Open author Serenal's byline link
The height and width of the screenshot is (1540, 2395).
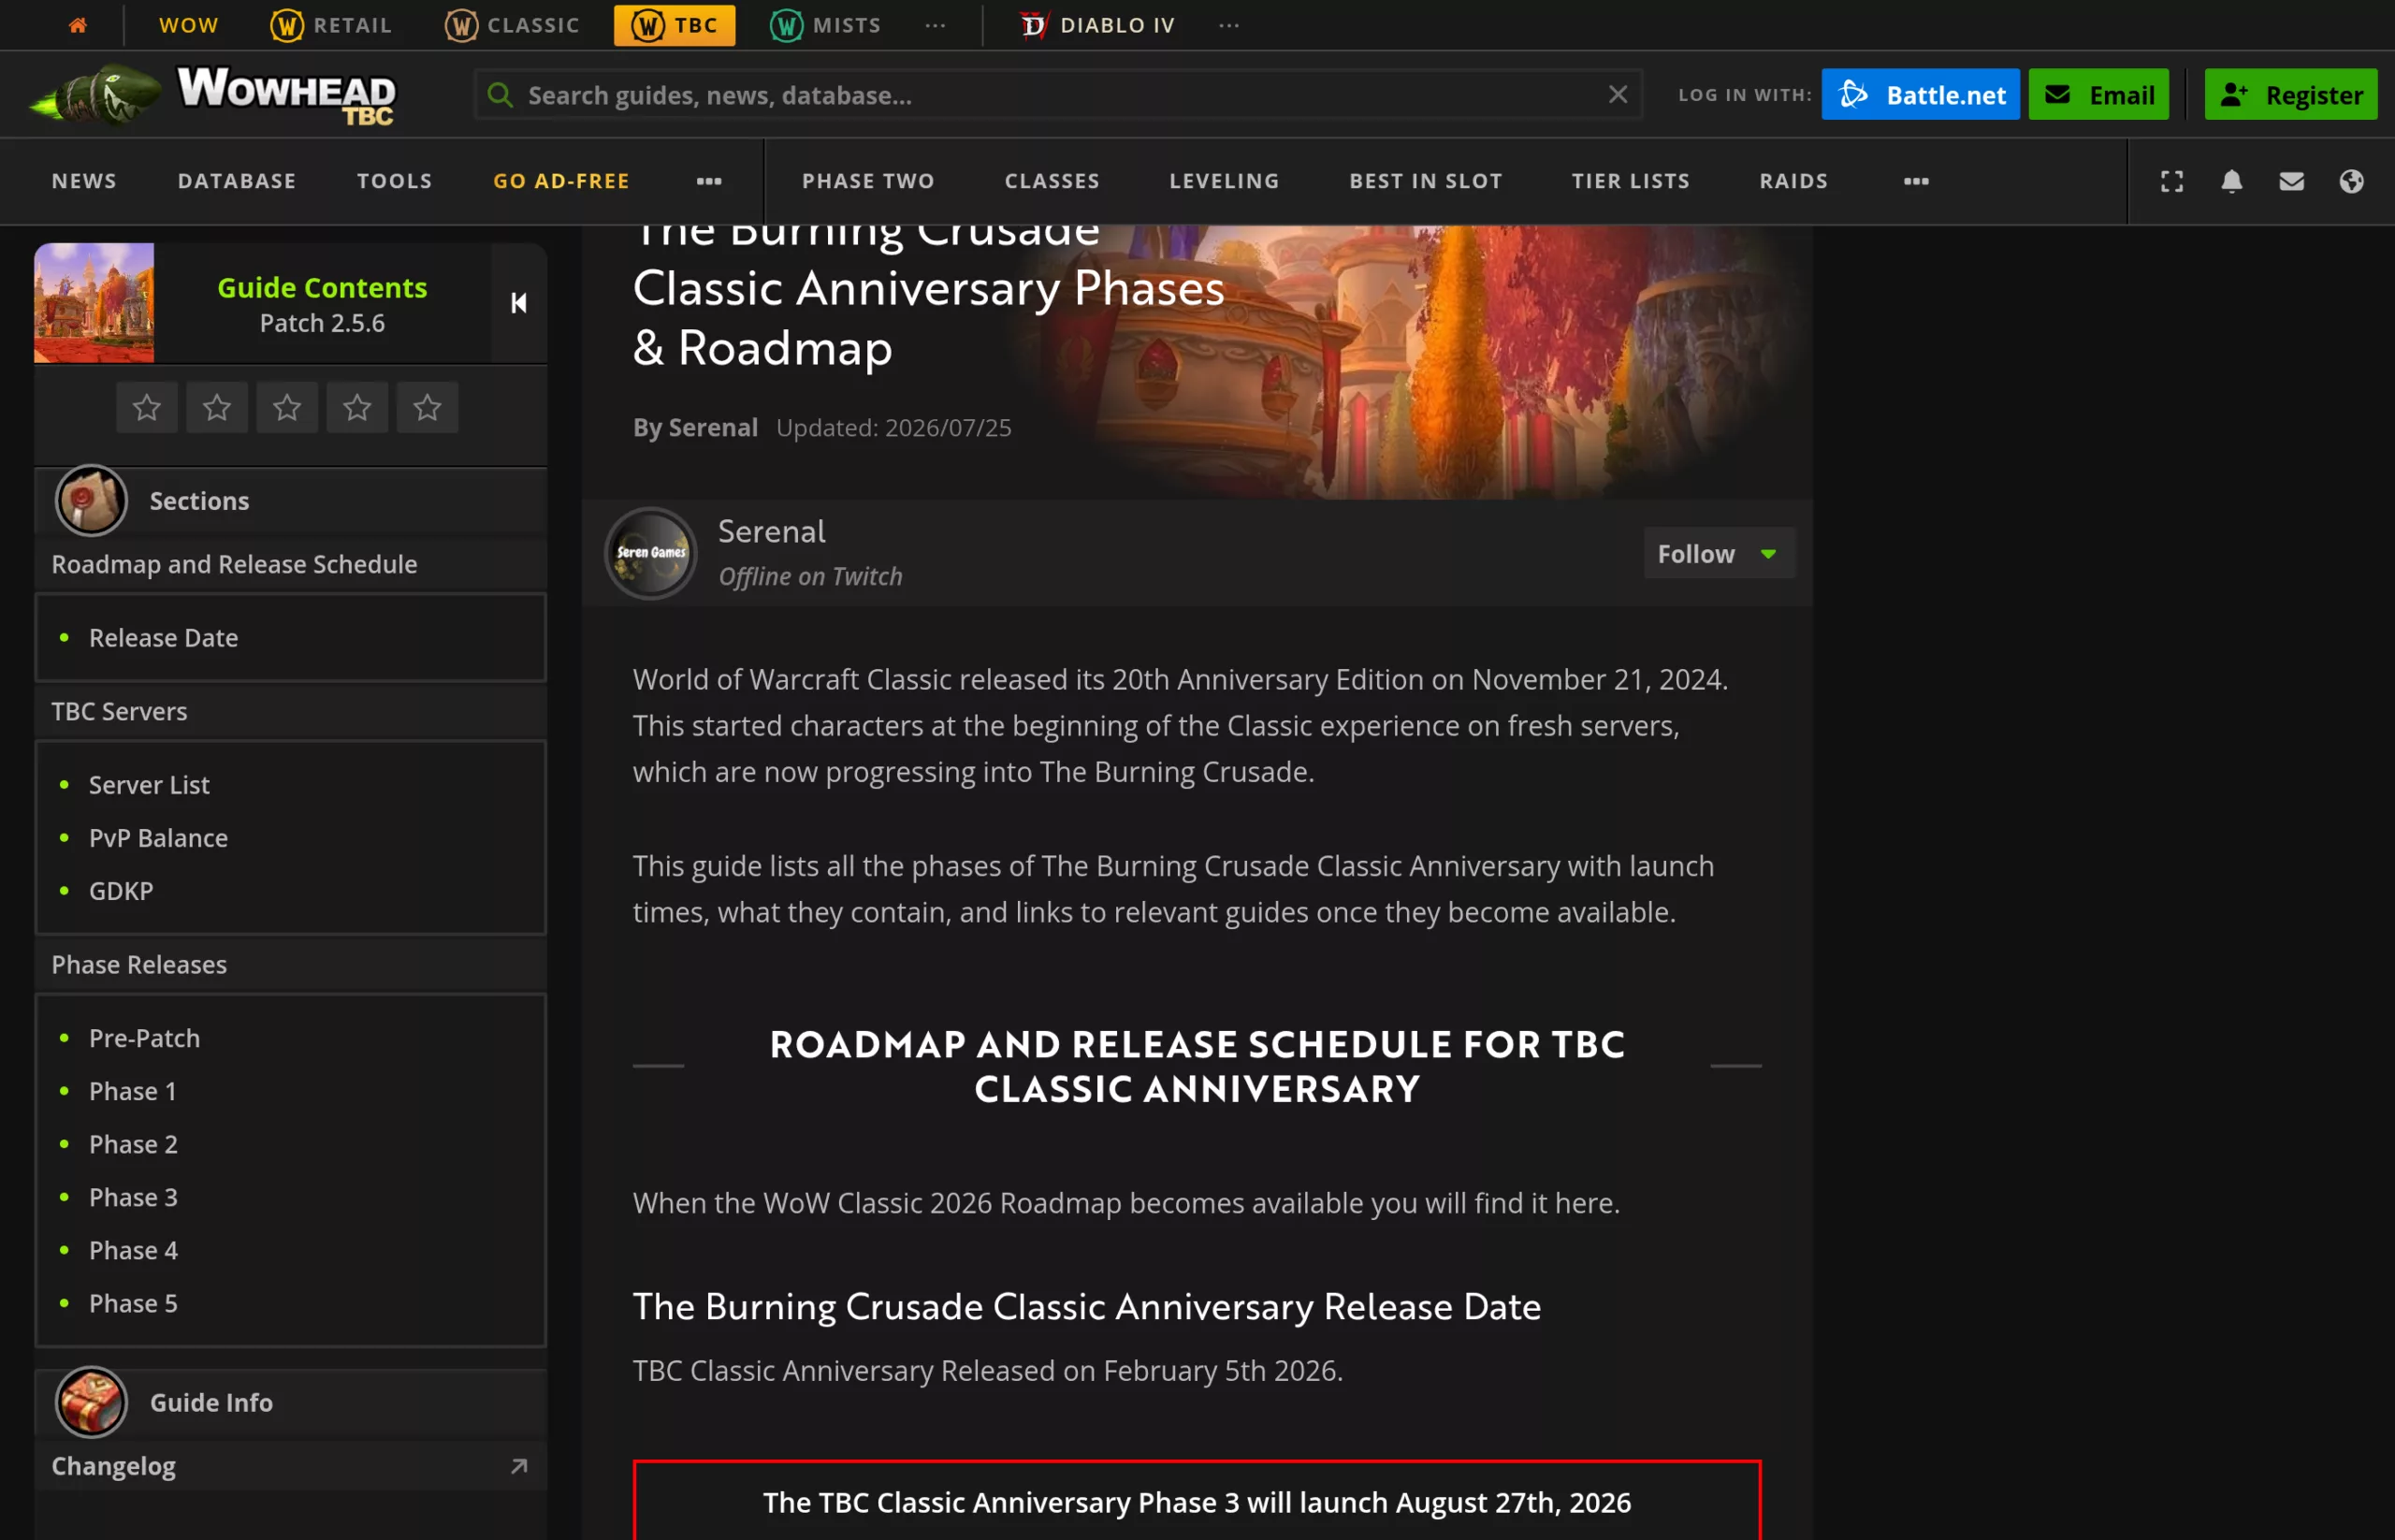pos(712,427)
